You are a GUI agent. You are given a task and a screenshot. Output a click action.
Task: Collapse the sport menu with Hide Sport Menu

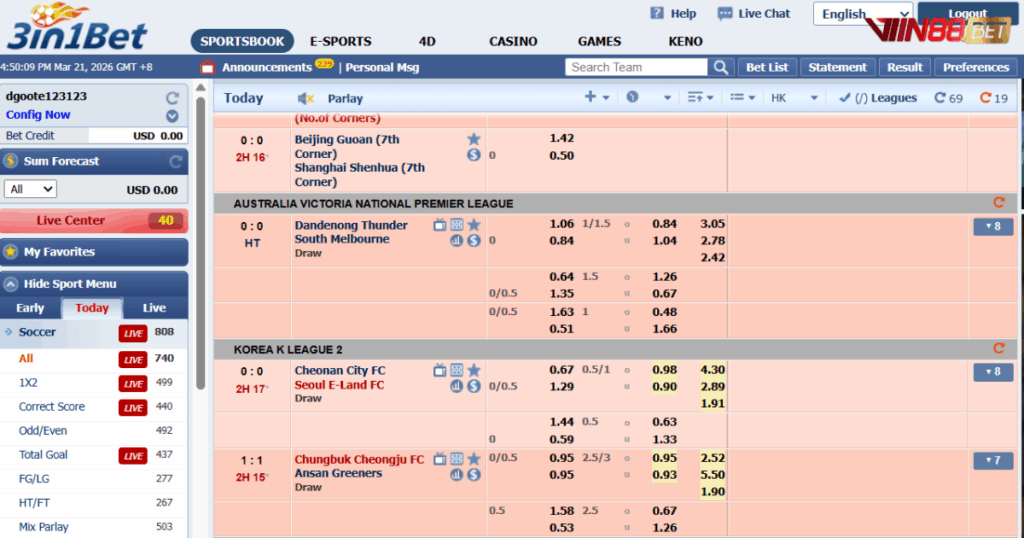pyautogui.click(x=94, y=284)
